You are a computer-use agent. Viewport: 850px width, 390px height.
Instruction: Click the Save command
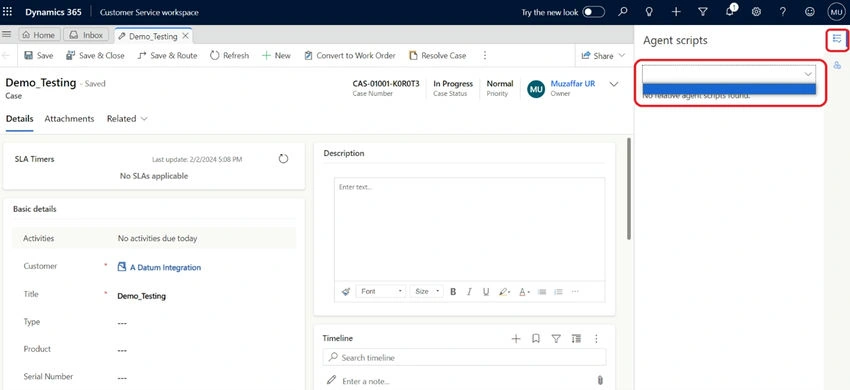[x=38, y=55]
